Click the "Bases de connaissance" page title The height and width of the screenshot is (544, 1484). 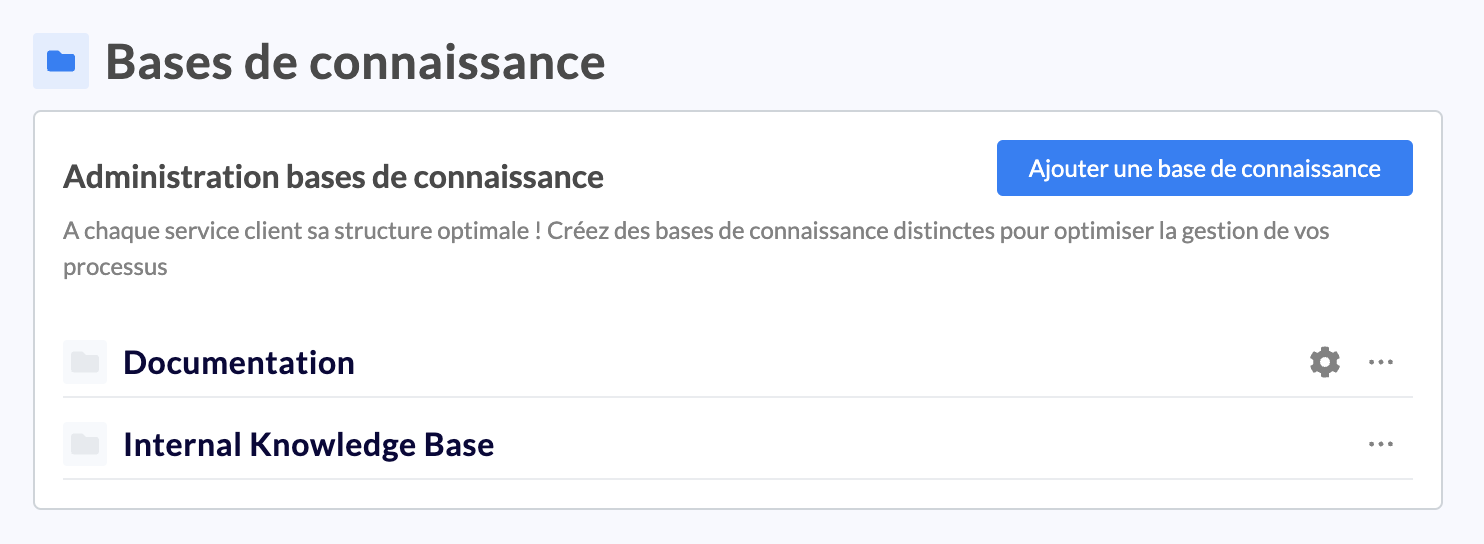355,61
